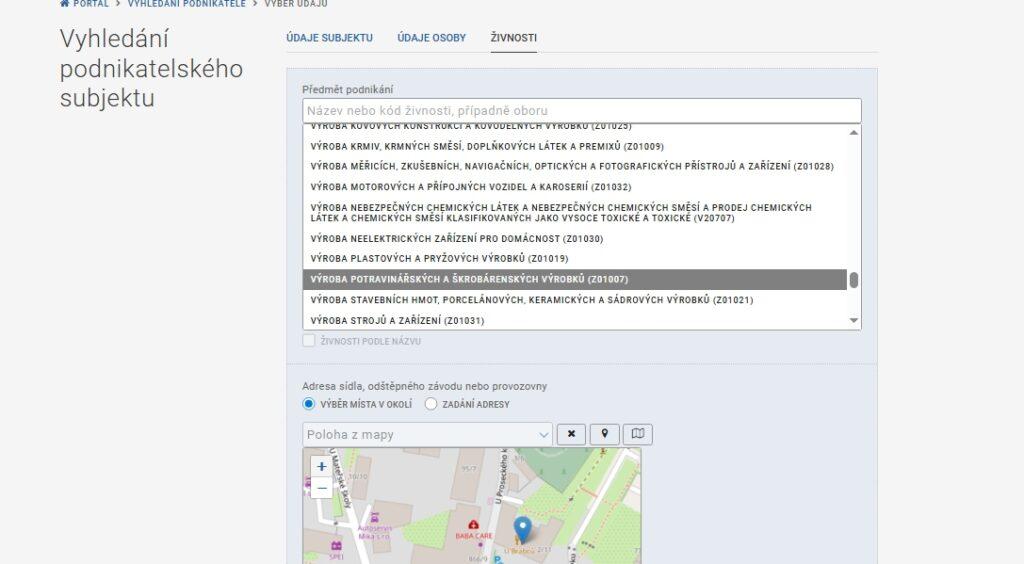1024x564 pixels.
Task: Click the list scrollbar thumb
Action: (854, 280)
